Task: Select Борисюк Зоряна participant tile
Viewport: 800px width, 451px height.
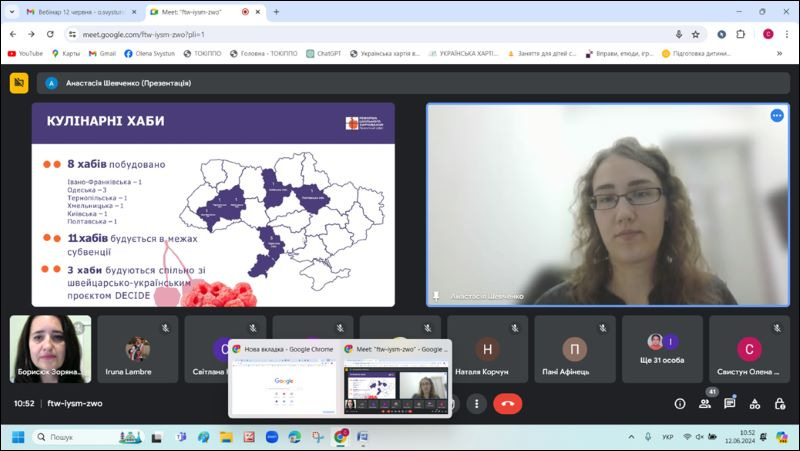Action: tap(51, 349)
